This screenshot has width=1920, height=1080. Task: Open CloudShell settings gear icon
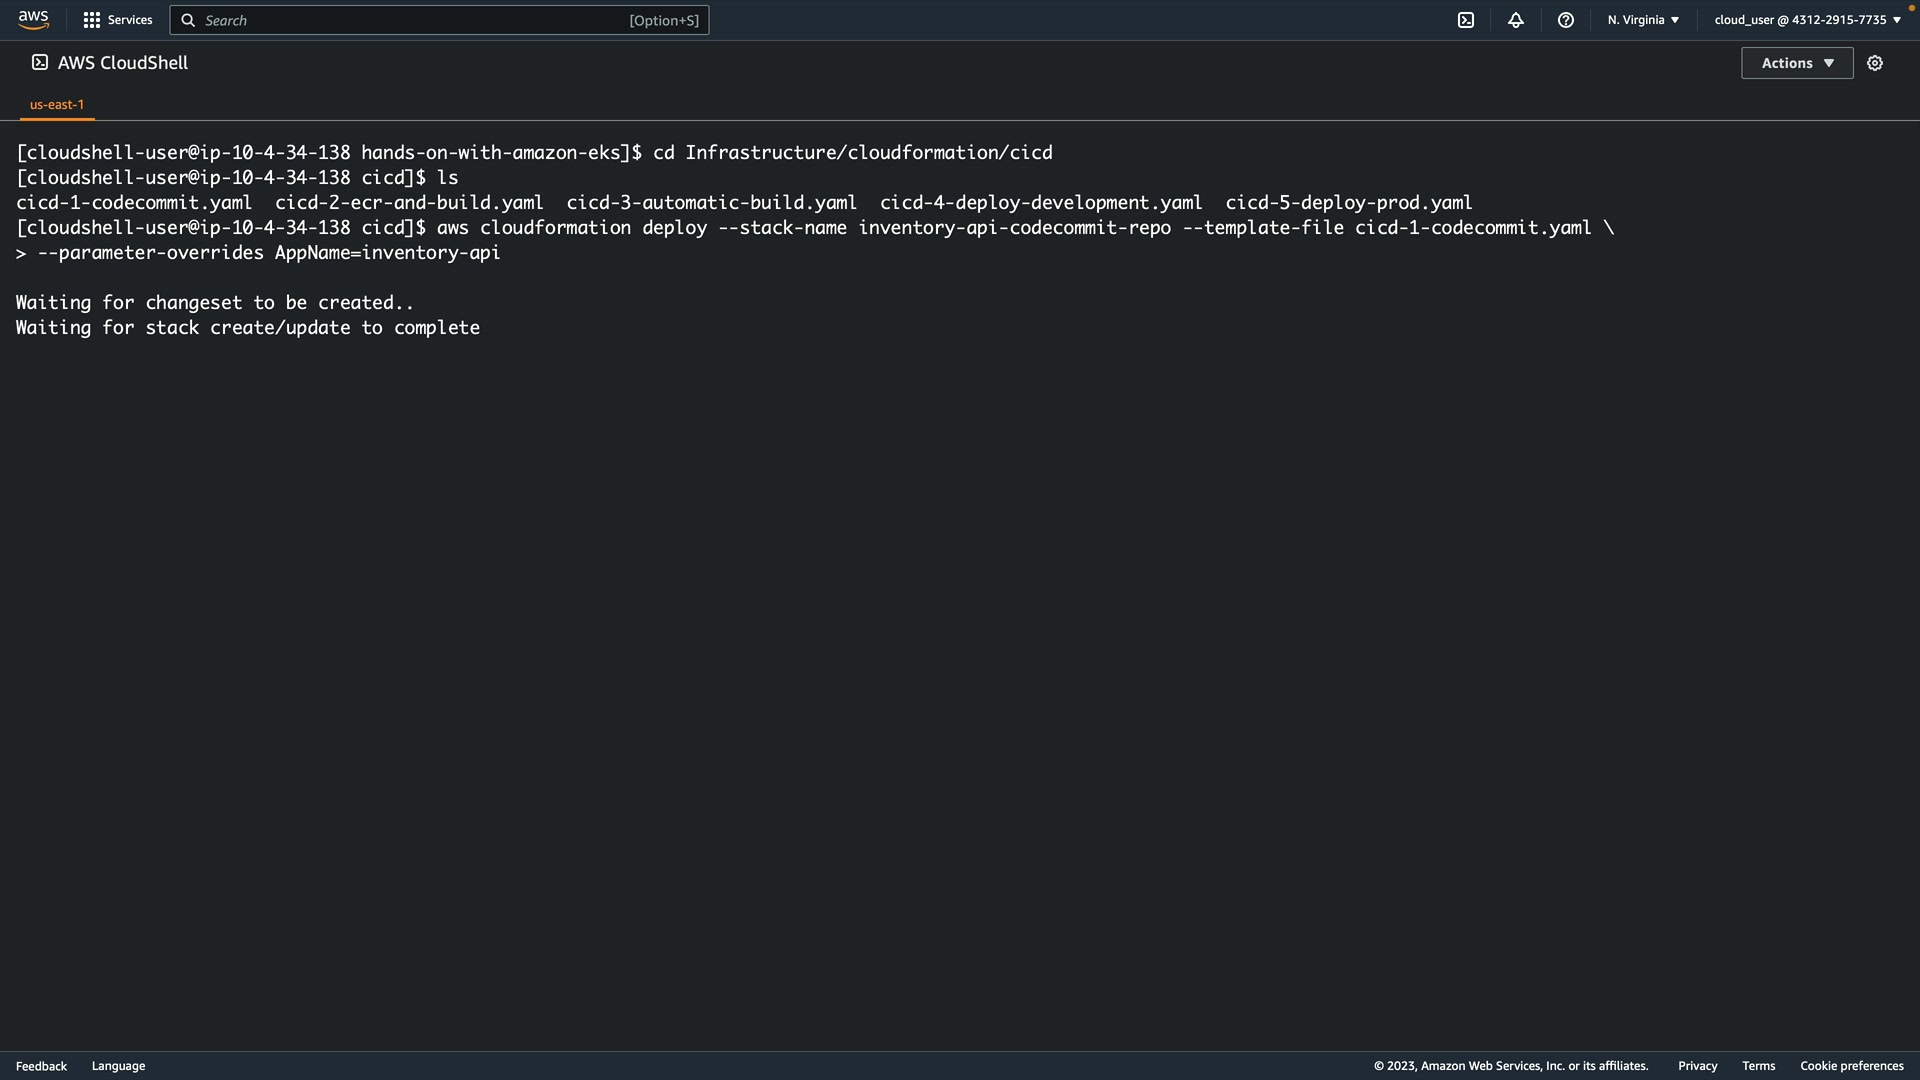point(1875,63)
